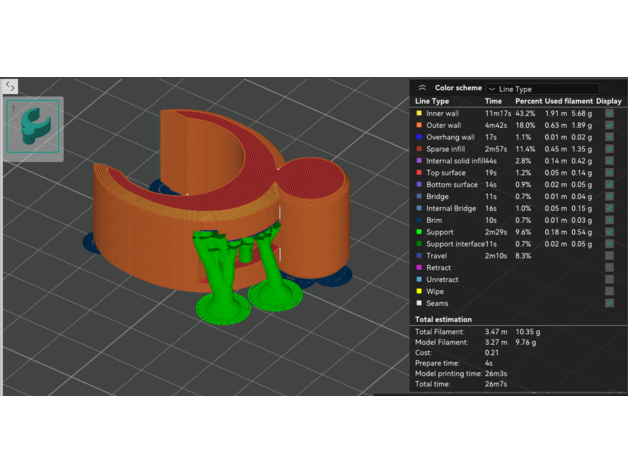Hide Inner wall lines via Display checkbox
The height and width of the screenshot is (472, 628).
coord(609,114)
